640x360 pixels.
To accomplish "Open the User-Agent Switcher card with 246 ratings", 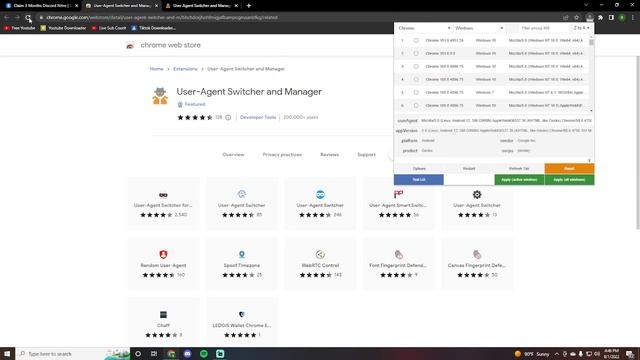I will (320, 203).
